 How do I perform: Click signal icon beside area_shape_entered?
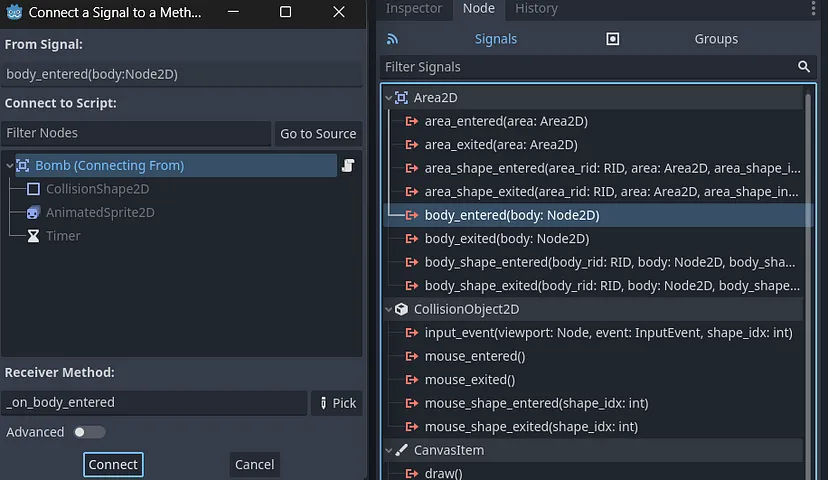pyautogui.click(x=412, y=168)
